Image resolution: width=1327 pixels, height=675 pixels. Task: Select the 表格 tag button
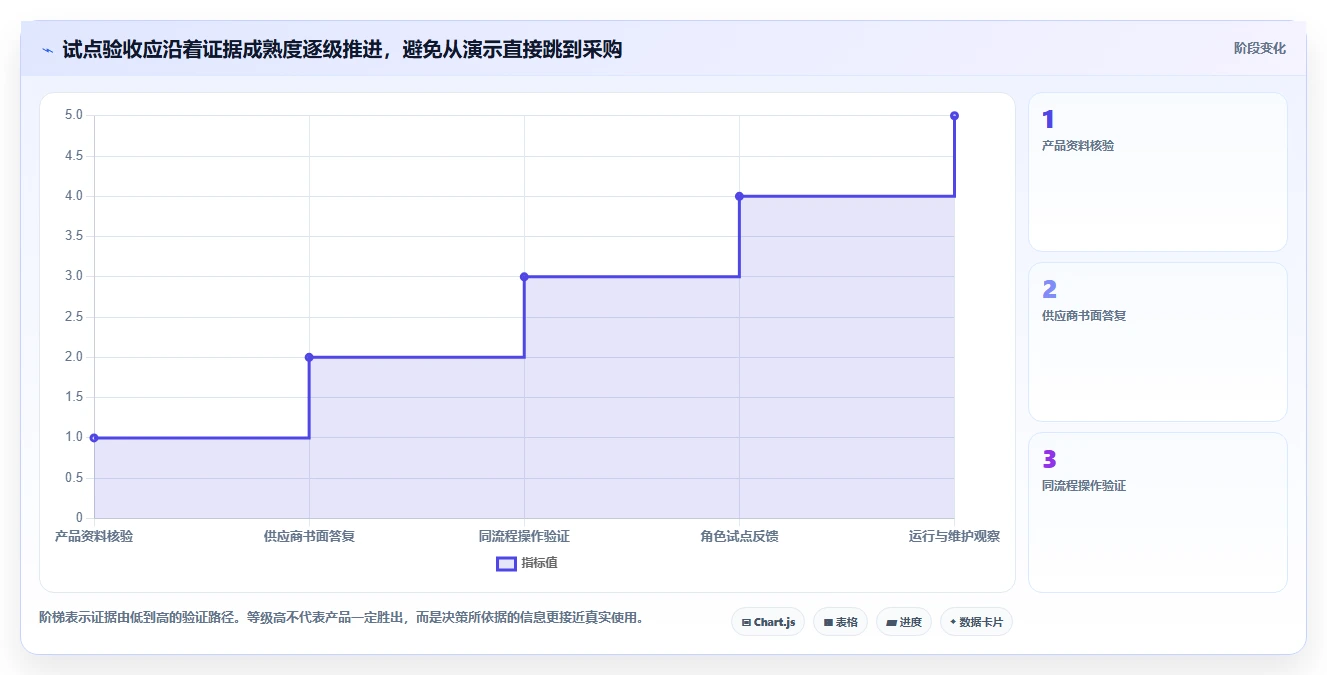pyautogui.click(x=840, y=622)
